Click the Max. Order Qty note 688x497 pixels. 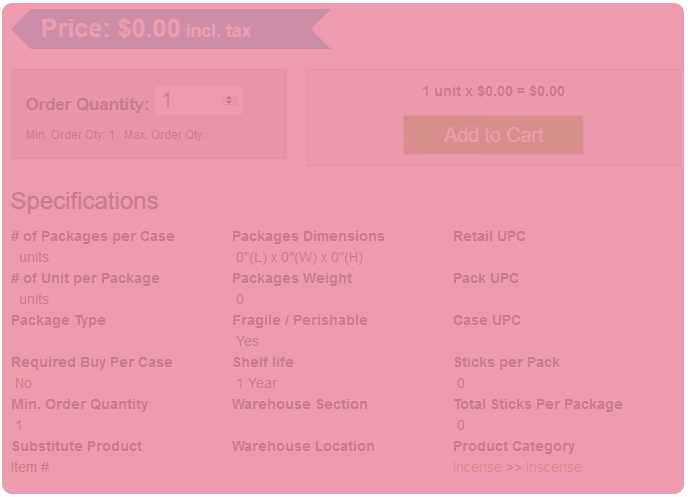[164, 135]
